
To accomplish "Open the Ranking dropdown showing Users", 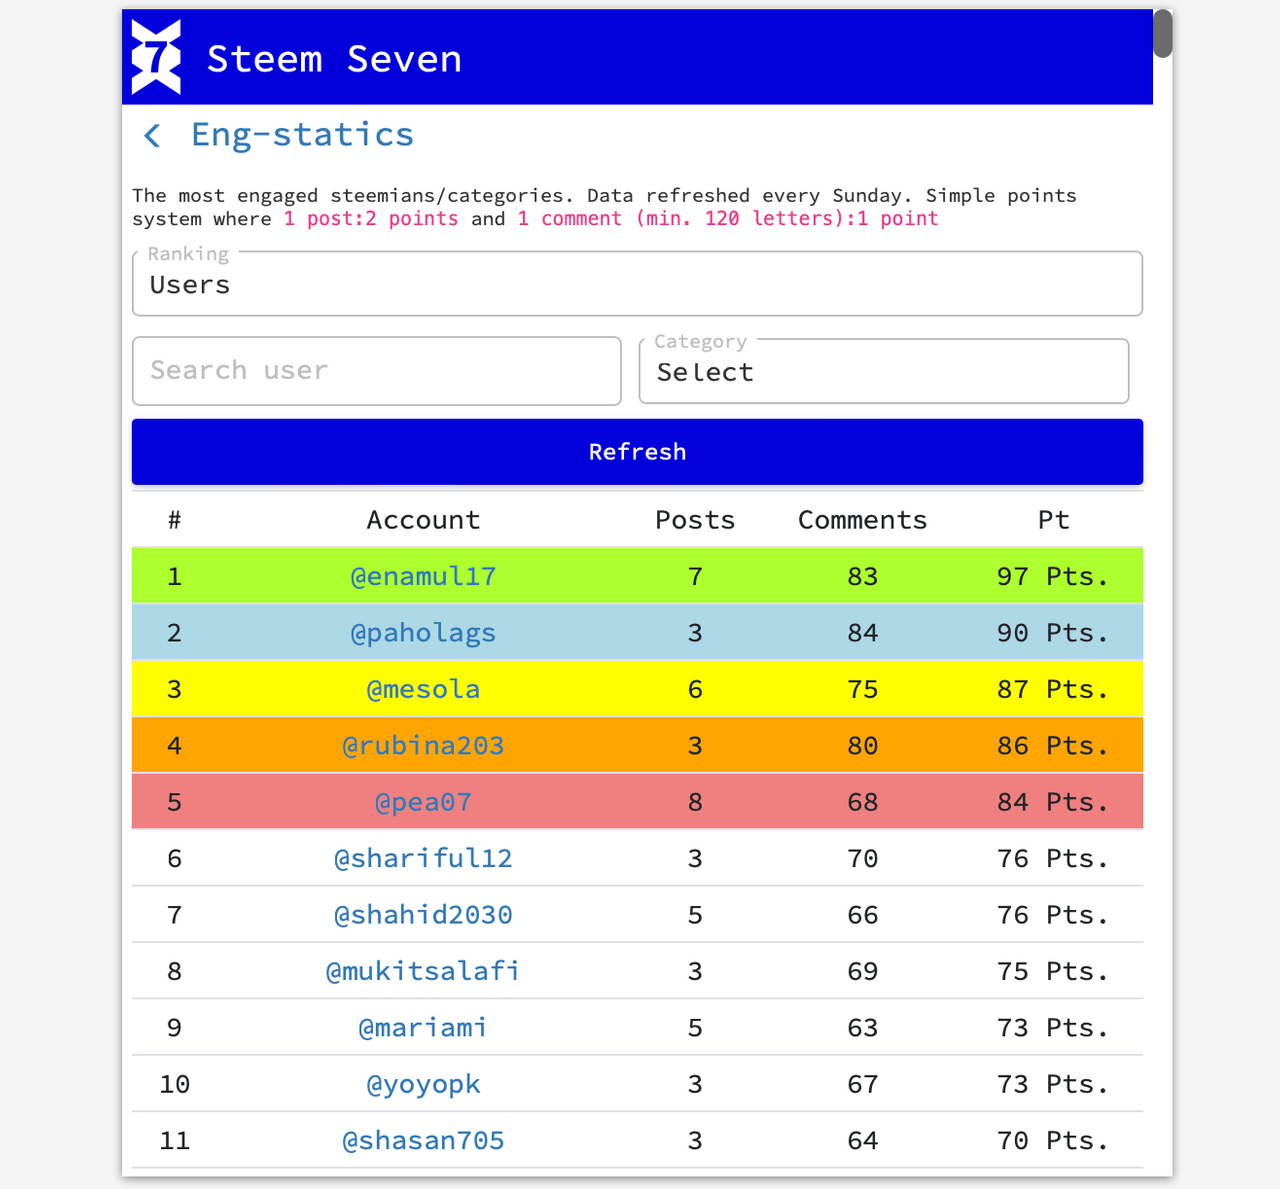I will 637,284.
